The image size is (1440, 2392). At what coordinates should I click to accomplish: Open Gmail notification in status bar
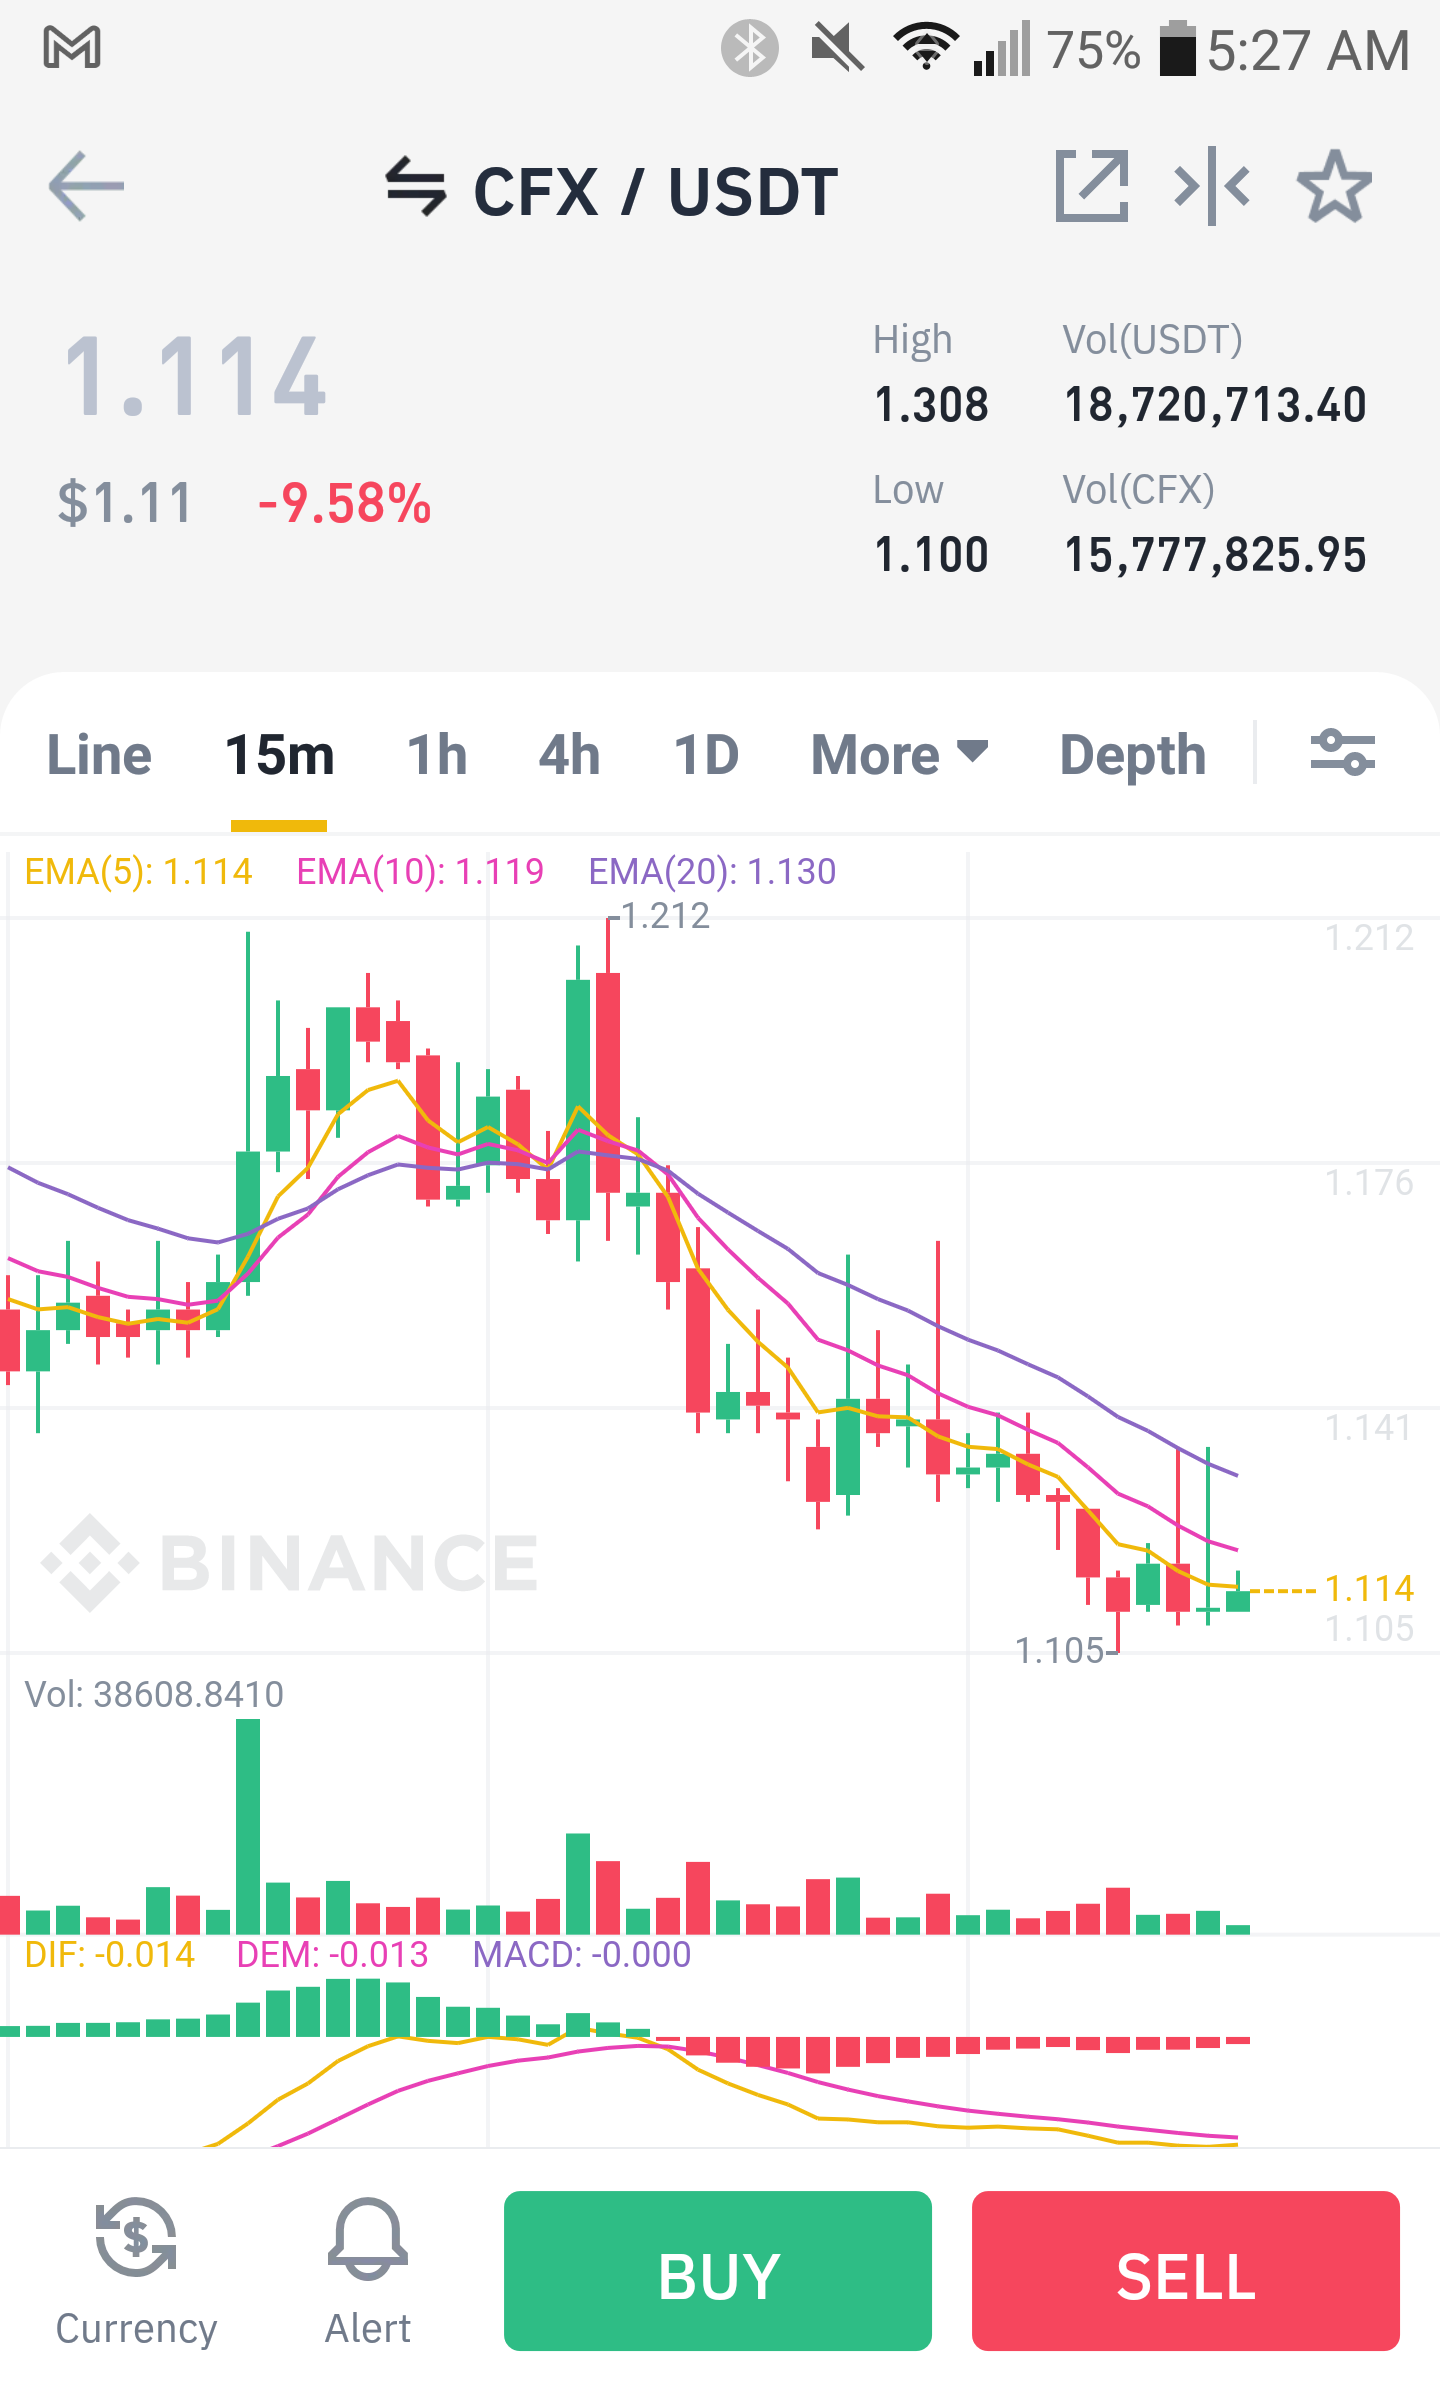pyautogui.click(x=72, y=48)
